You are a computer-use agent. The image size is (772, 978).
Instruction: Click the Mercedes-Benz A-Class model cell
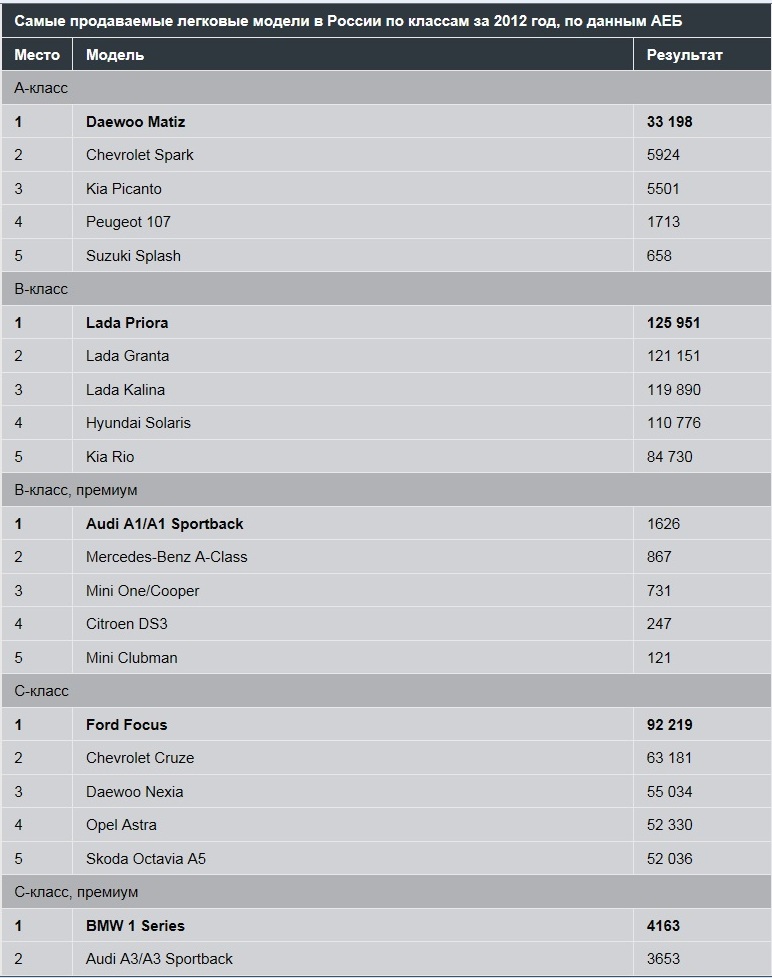coord(353,557)
